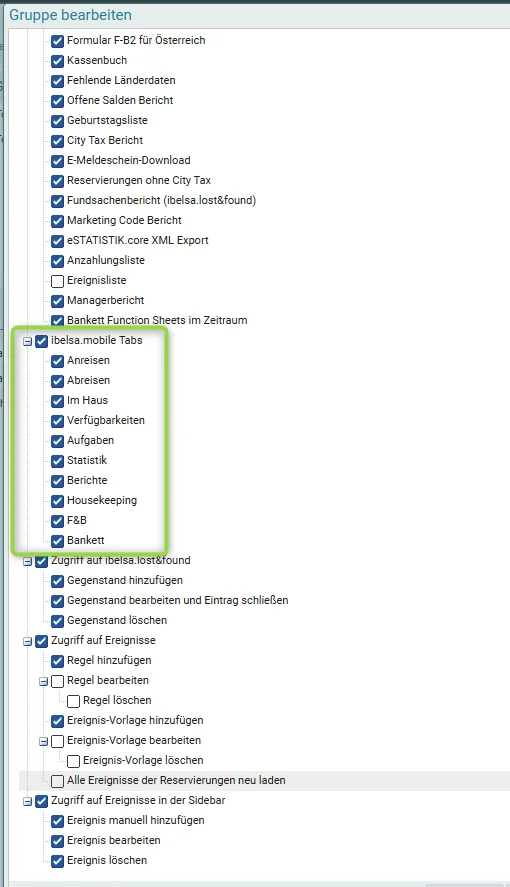Uncheck the Kassenbuch checkbox

pyautogui.click(x=57, y=61)
